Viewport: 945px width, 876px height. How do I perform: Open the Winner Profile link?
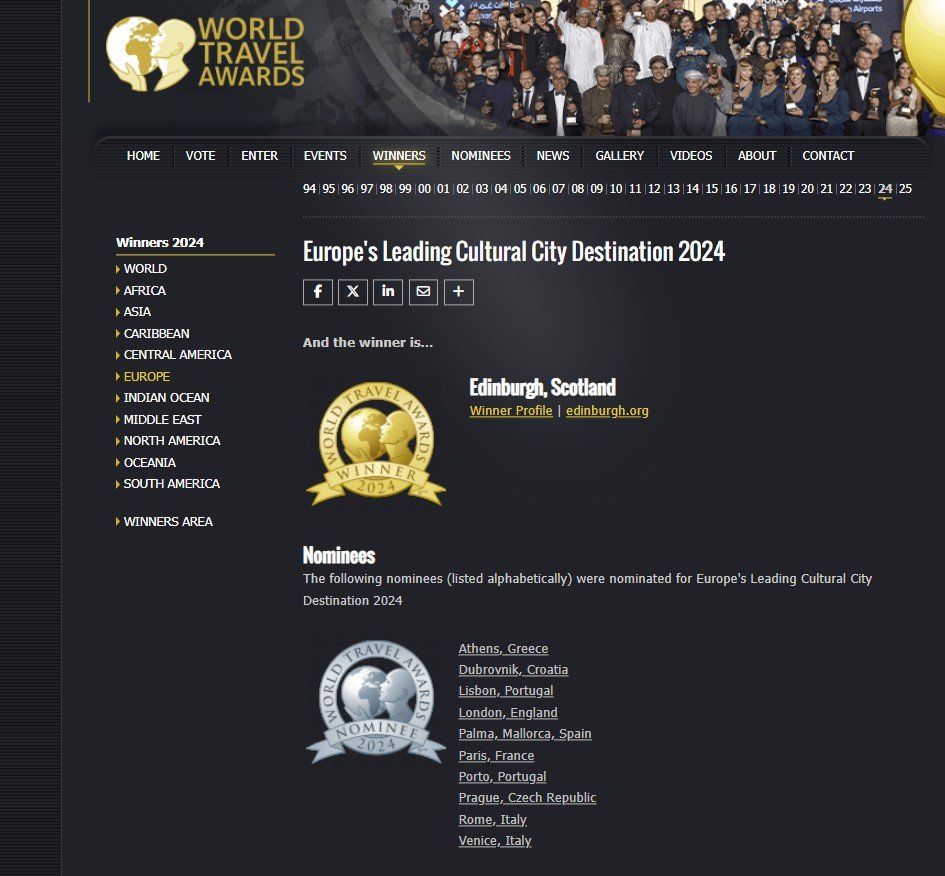point(511,410)
